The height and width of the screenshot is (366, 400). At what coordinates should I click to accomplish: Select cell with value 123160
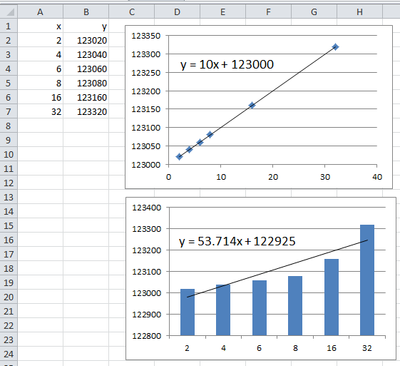[86, 97]
